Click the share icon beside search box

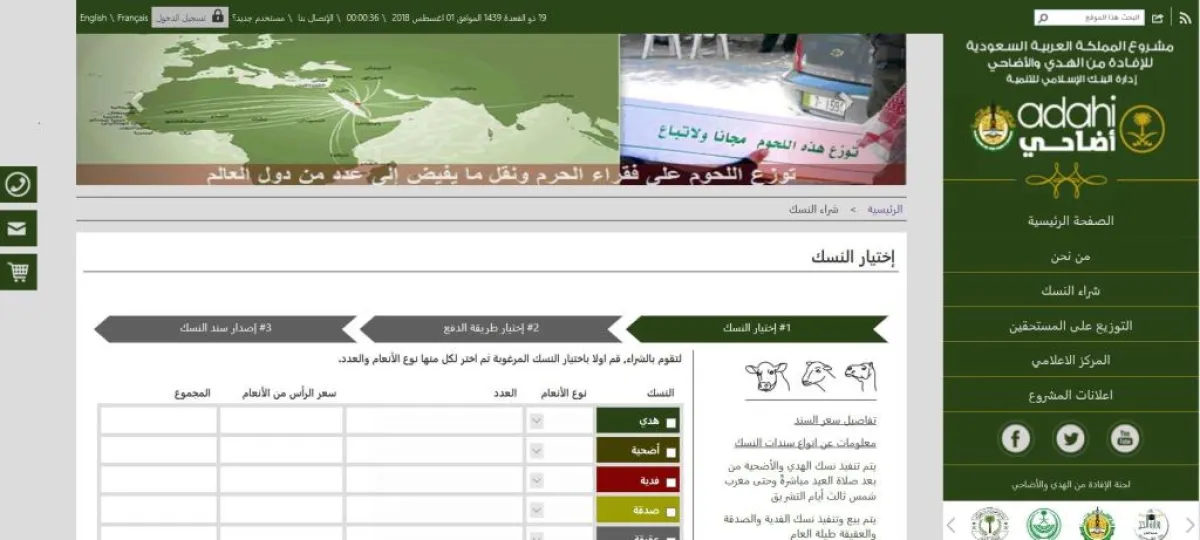pos(1158,18)
